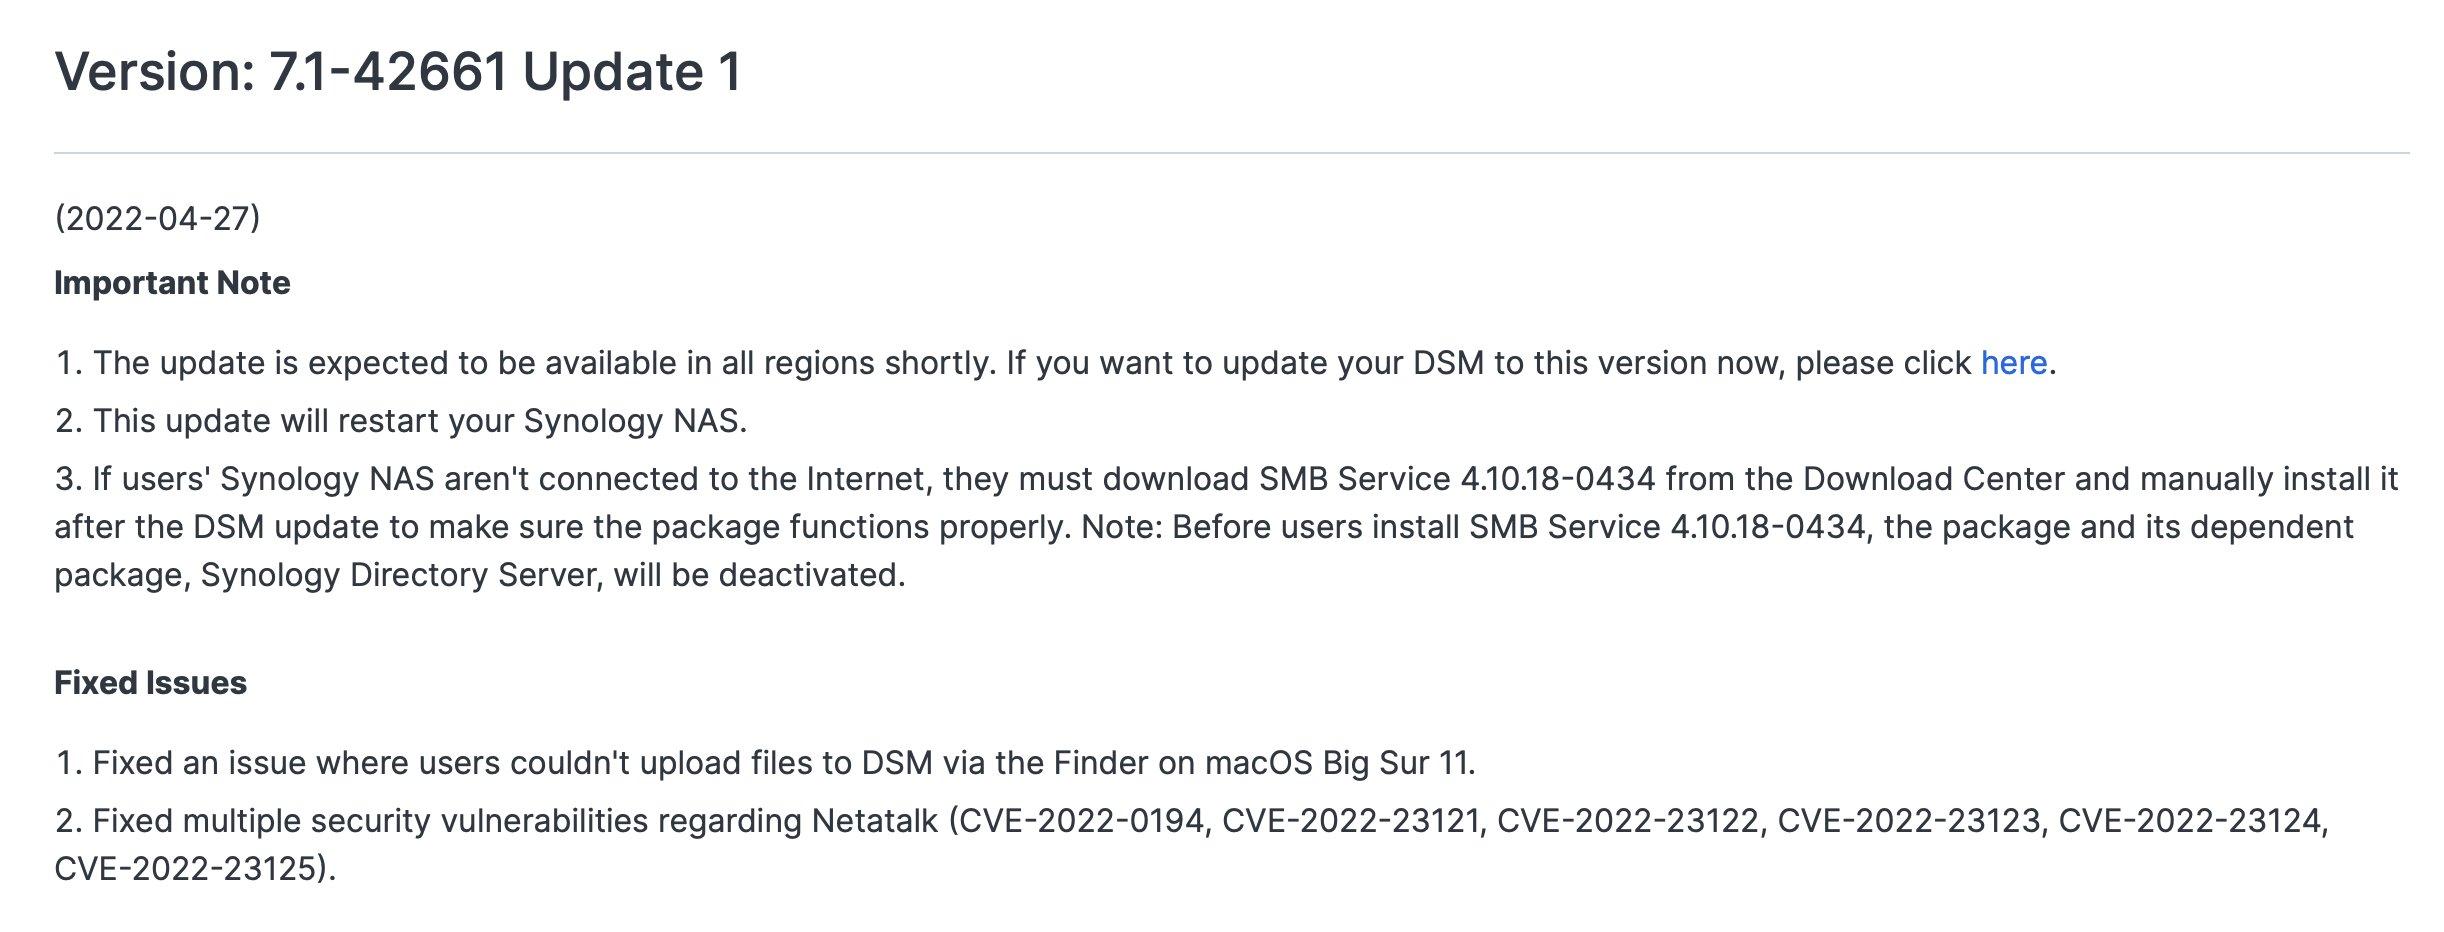Viewport: 2444px width, 932px height.
Task: Click the CVE-2022-23123 identifier
Action: tap(1908, 821)
